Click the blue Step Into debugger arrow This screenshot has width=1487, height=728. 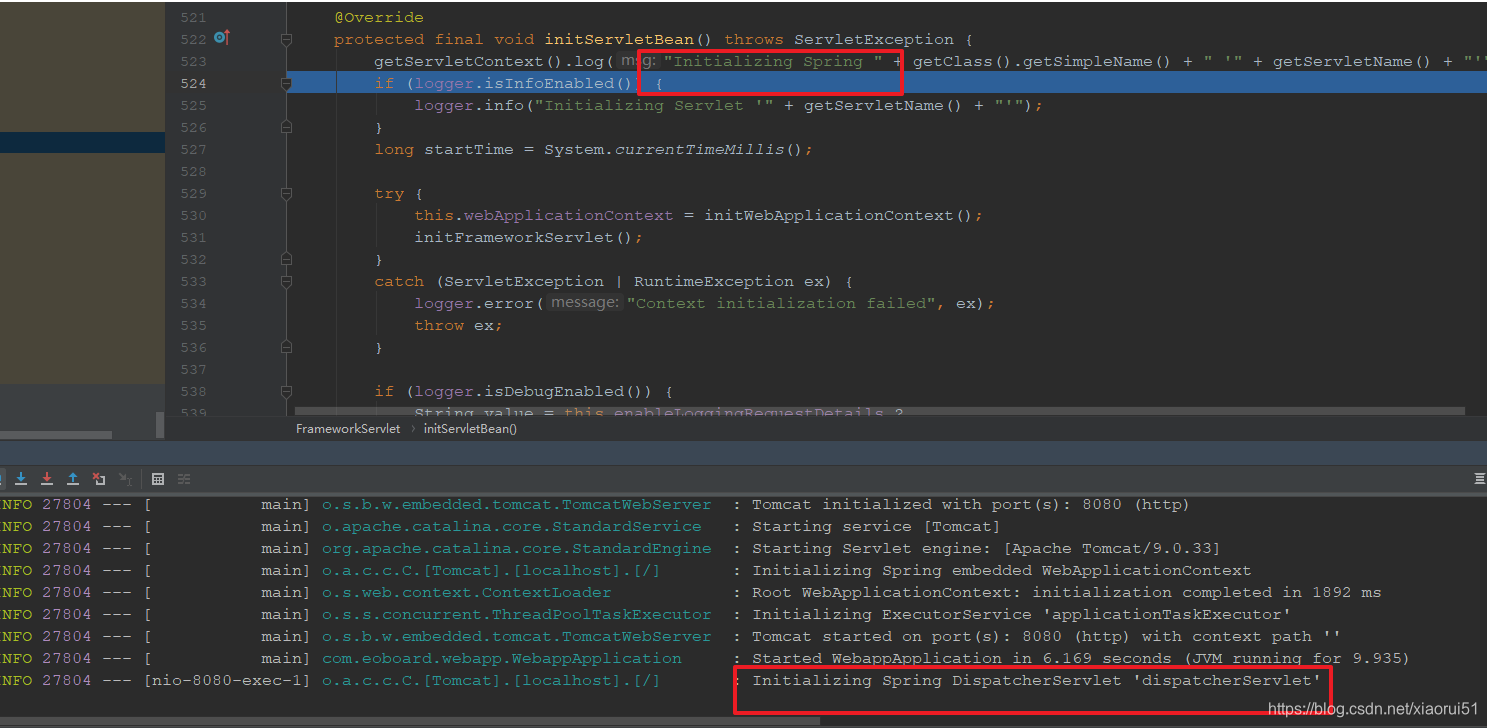click(21, 479)
